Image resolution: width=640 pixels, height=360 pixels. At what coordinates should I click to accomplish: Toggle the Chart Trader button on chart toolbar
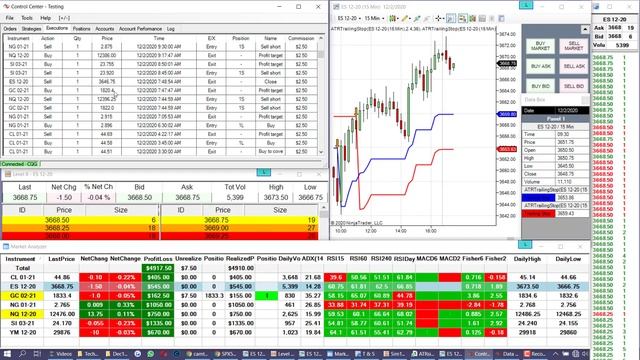(462, 18)
